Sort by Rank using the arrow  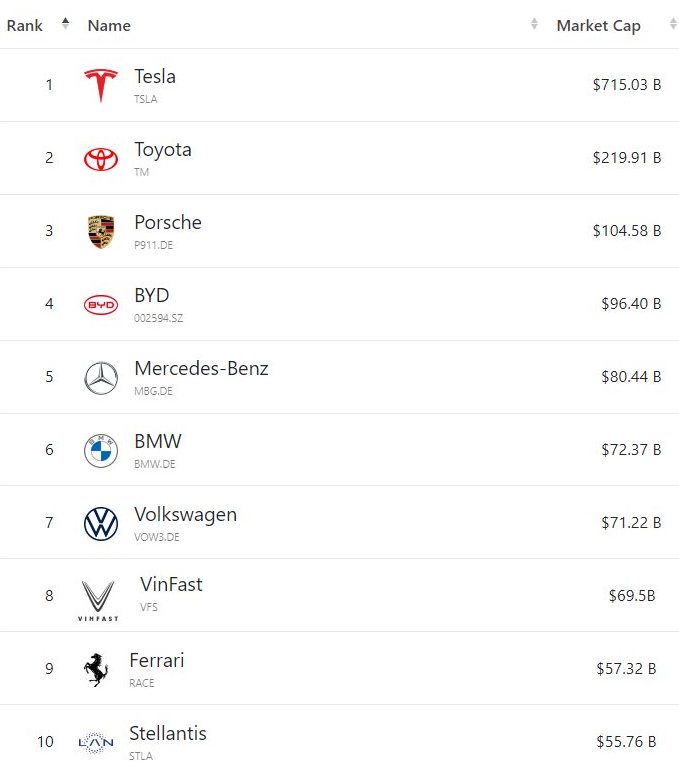pyautogui.click(x=65, y=23)
